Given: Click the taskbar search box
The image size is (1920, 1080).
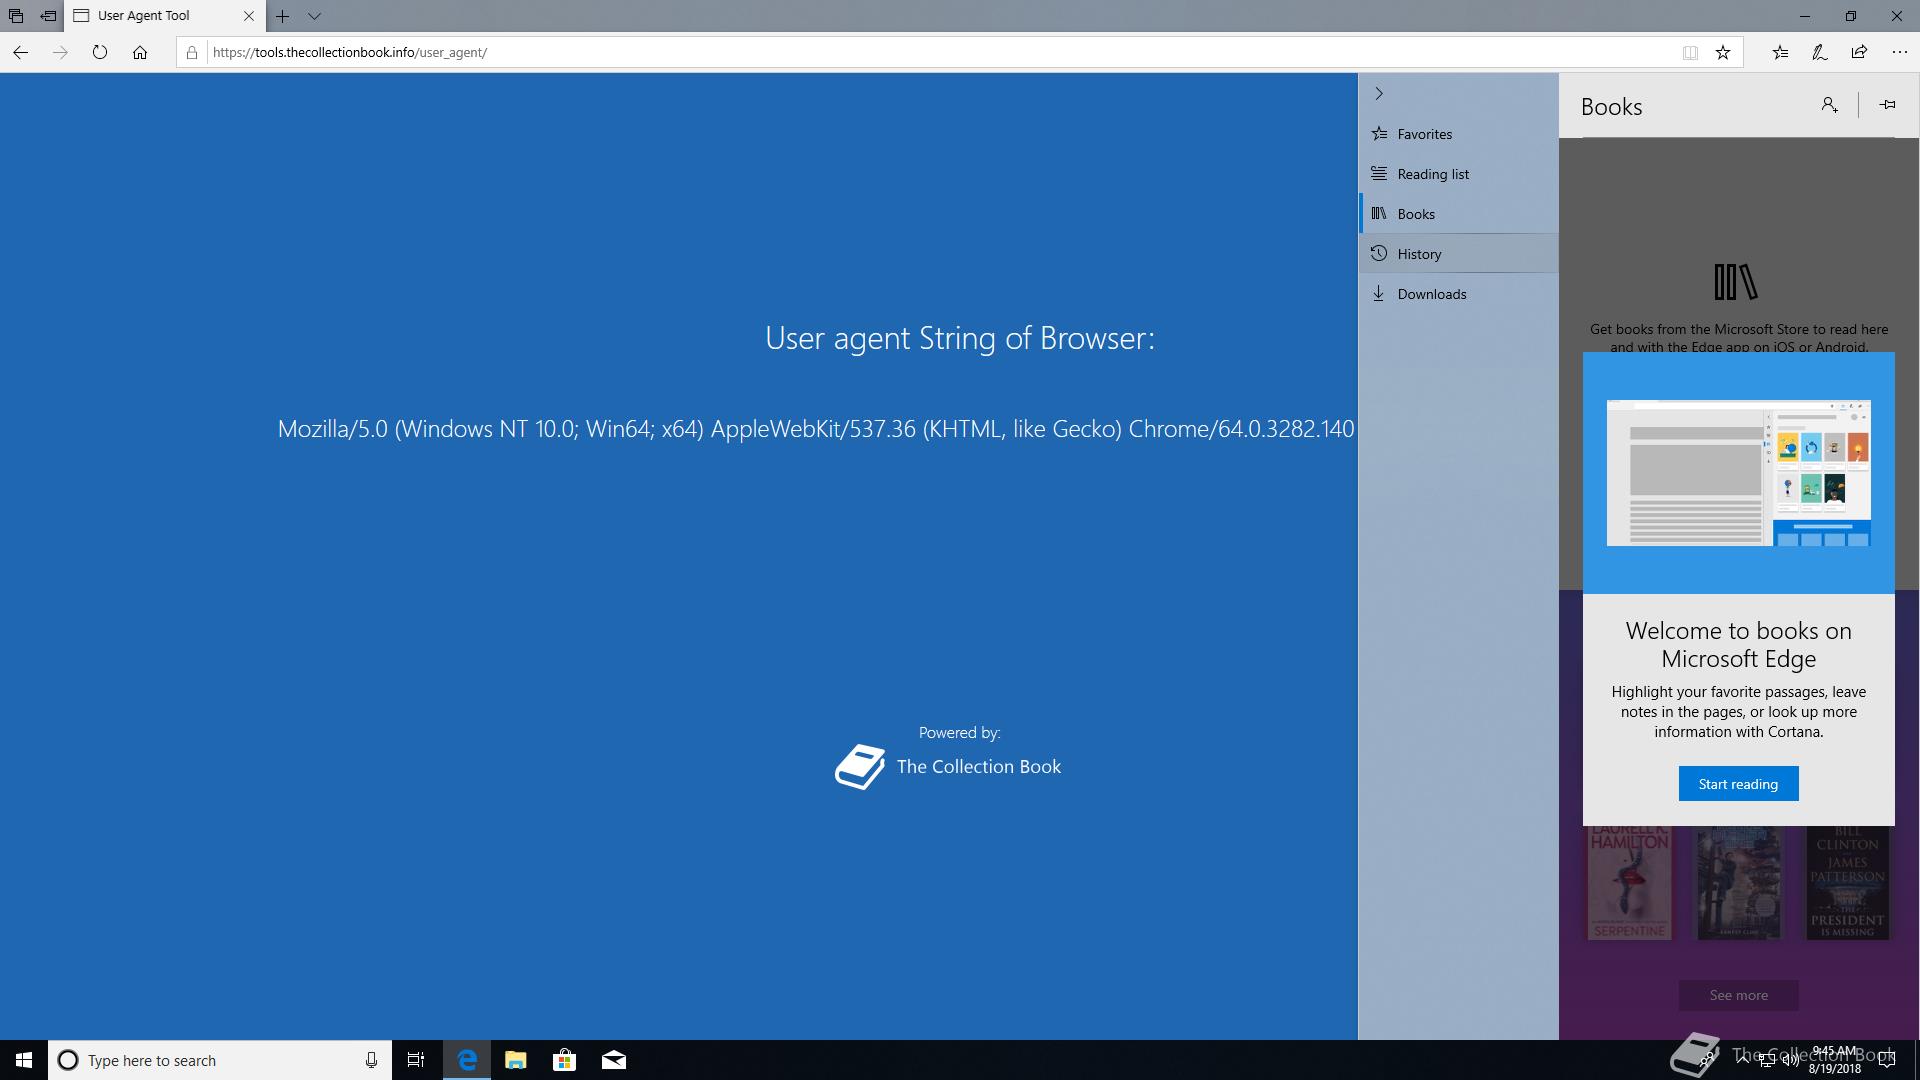Looking at the screenshot, I should (x=220, y=1060).
